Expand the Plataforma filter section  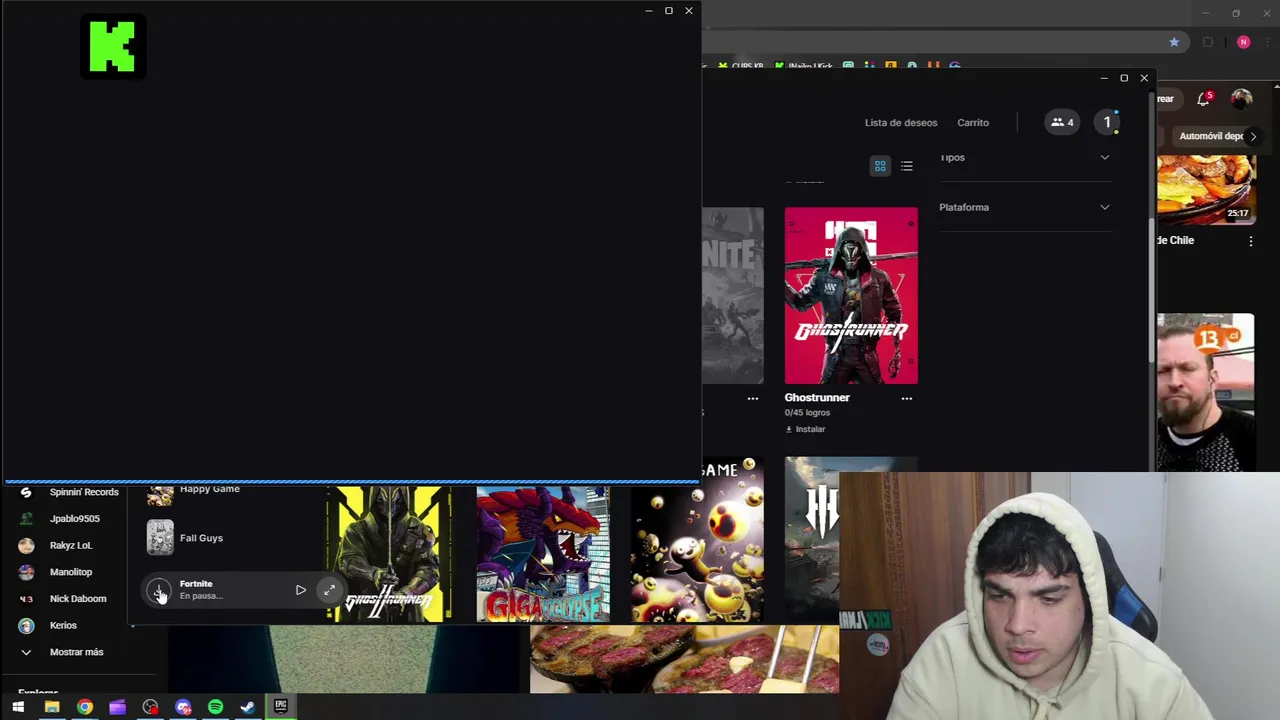1025,207
